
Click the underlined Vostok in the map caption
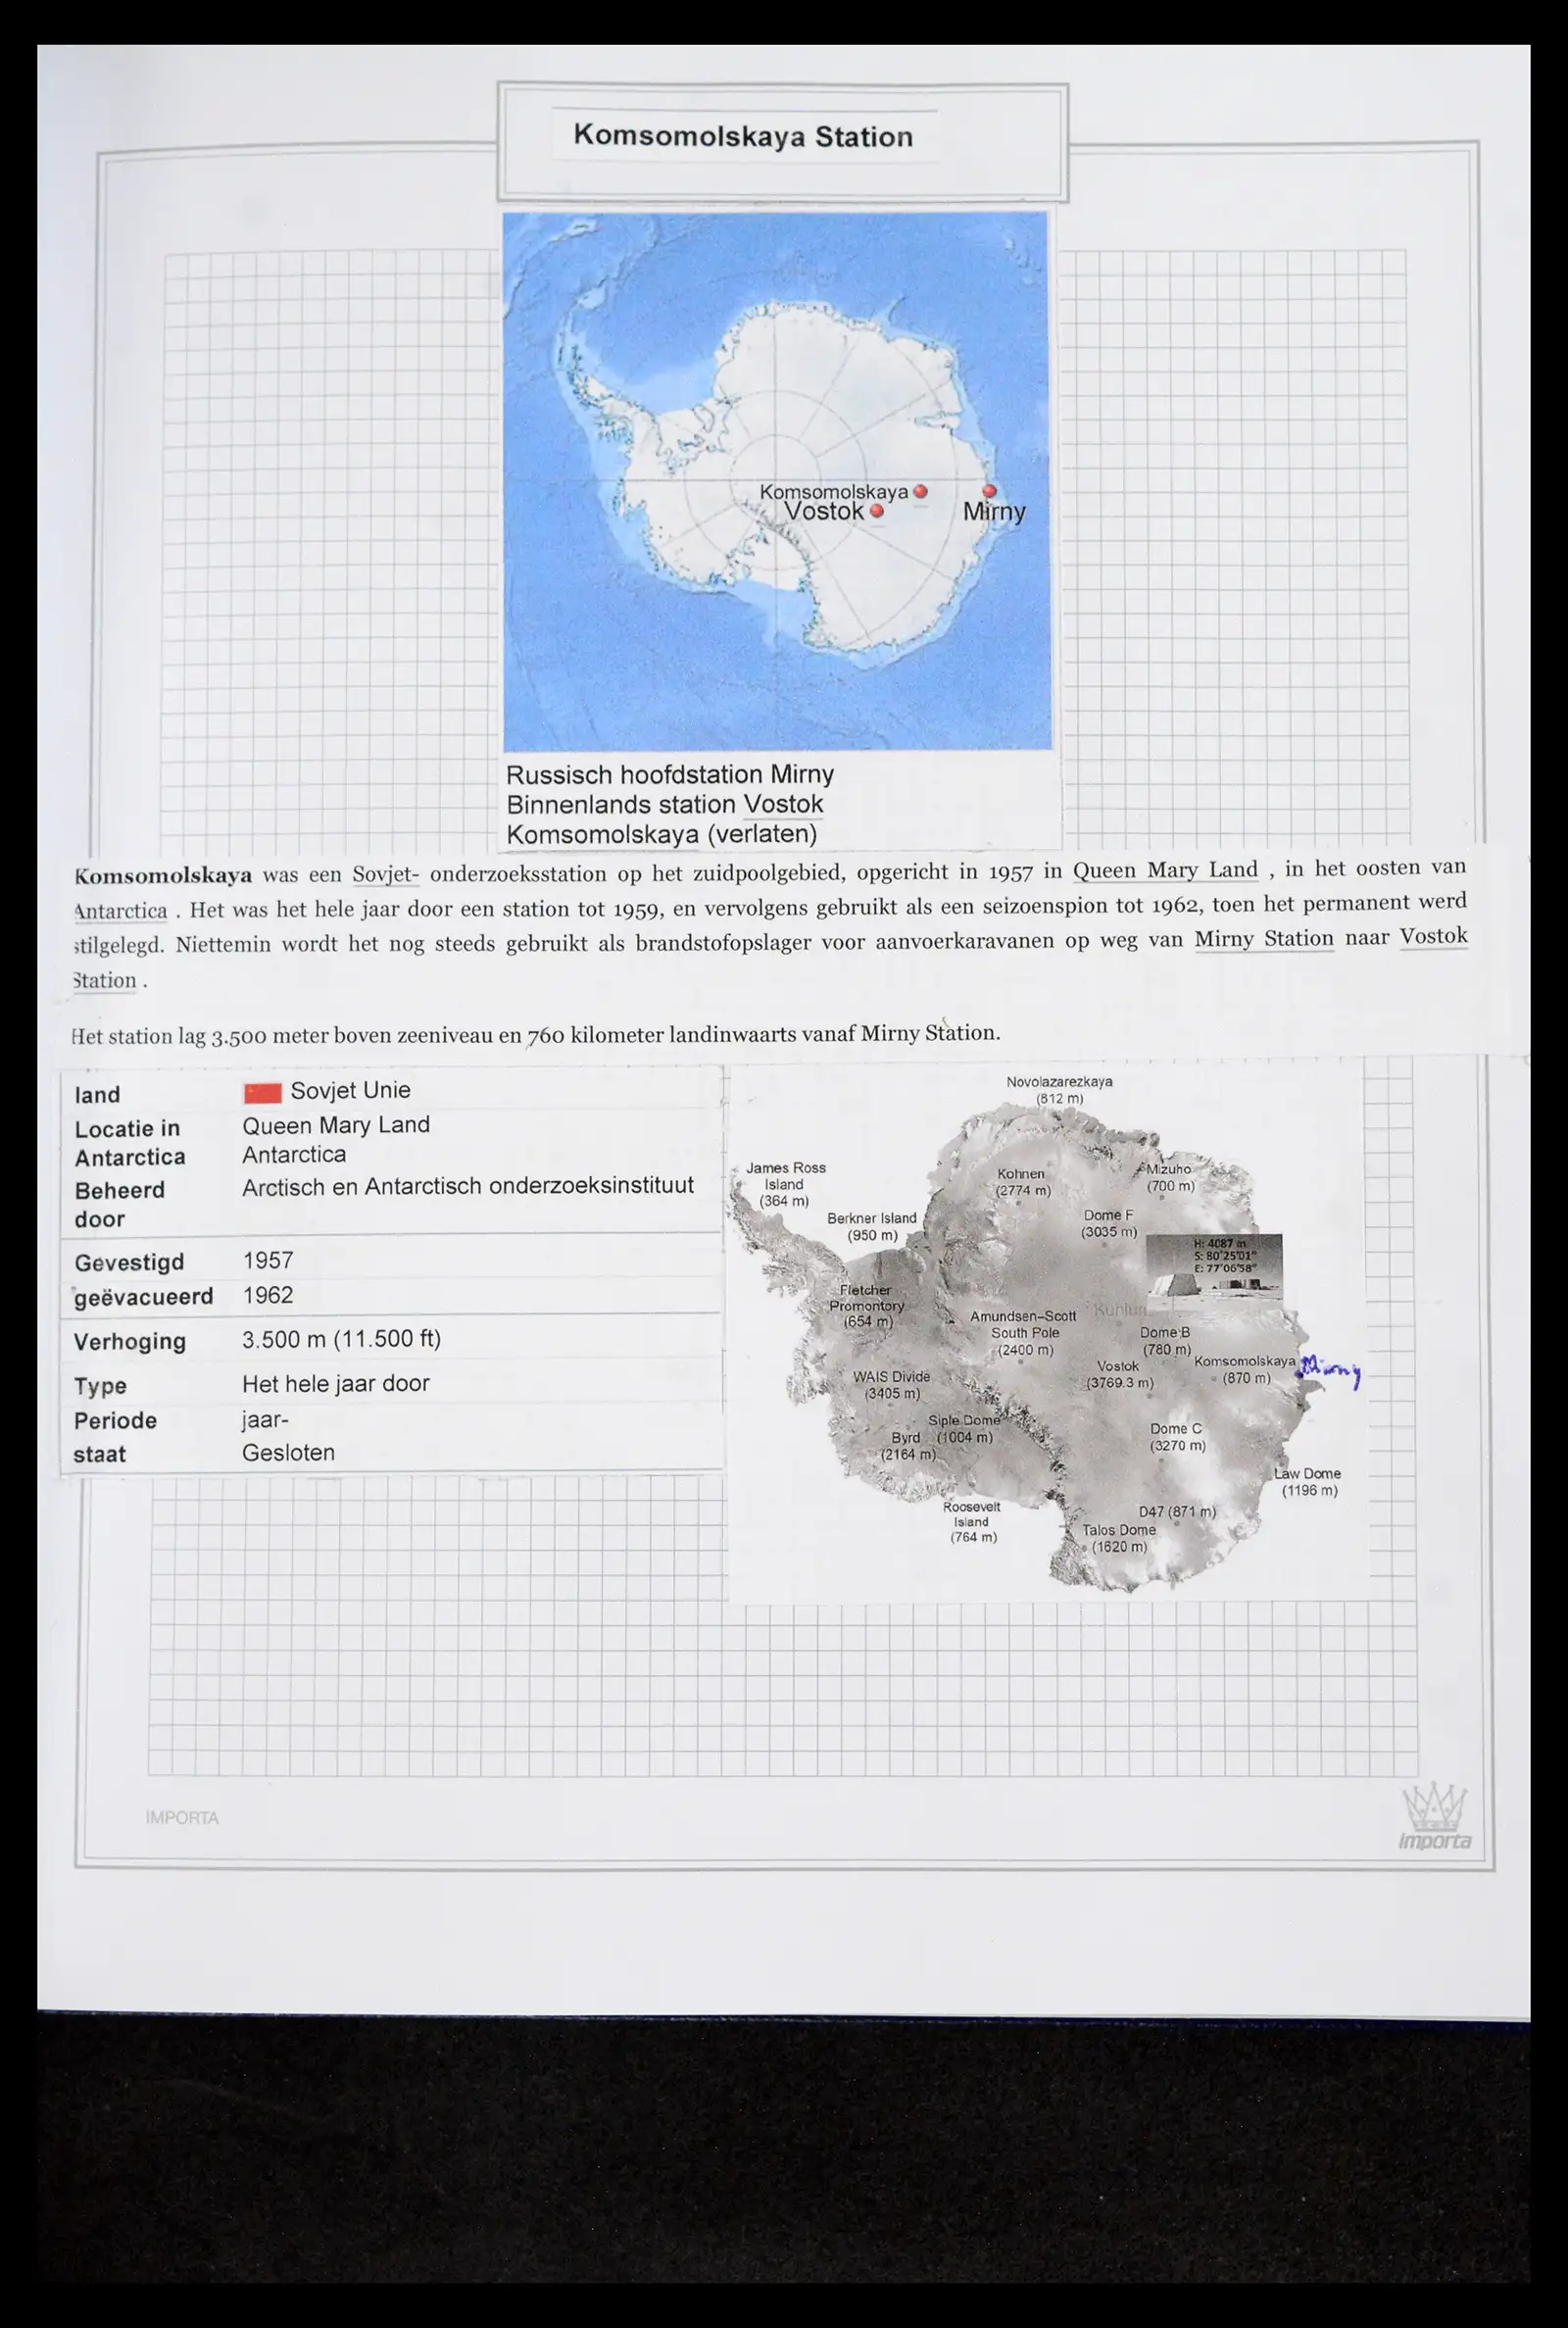tap(783, 804)
